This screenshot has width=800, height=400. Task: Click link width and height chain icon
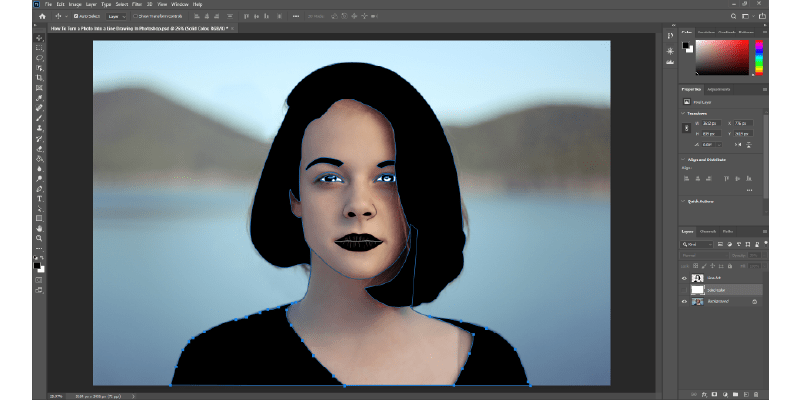687,129
